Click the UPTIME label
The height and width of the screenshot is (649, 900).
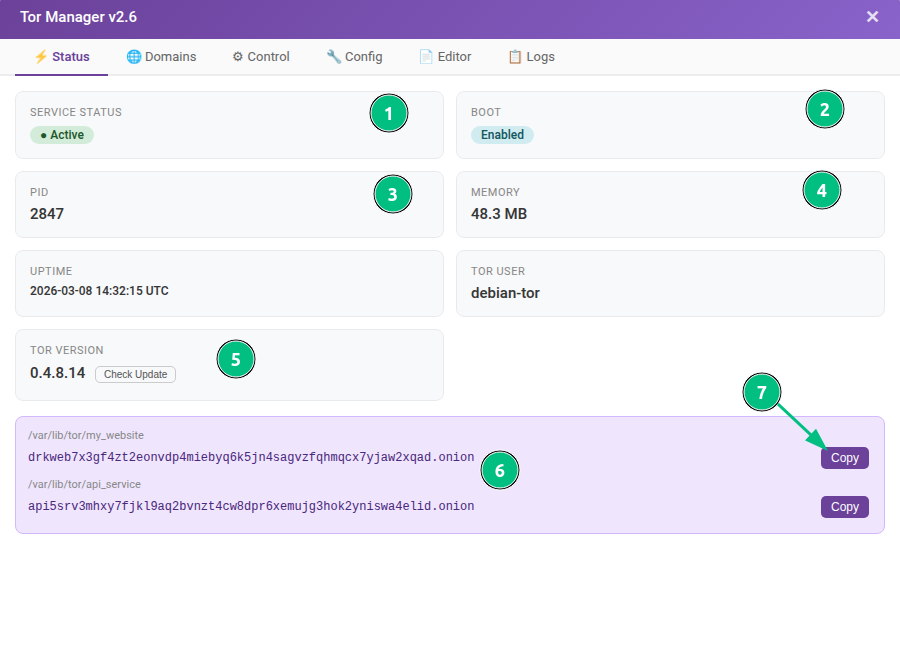click(51, 271)
